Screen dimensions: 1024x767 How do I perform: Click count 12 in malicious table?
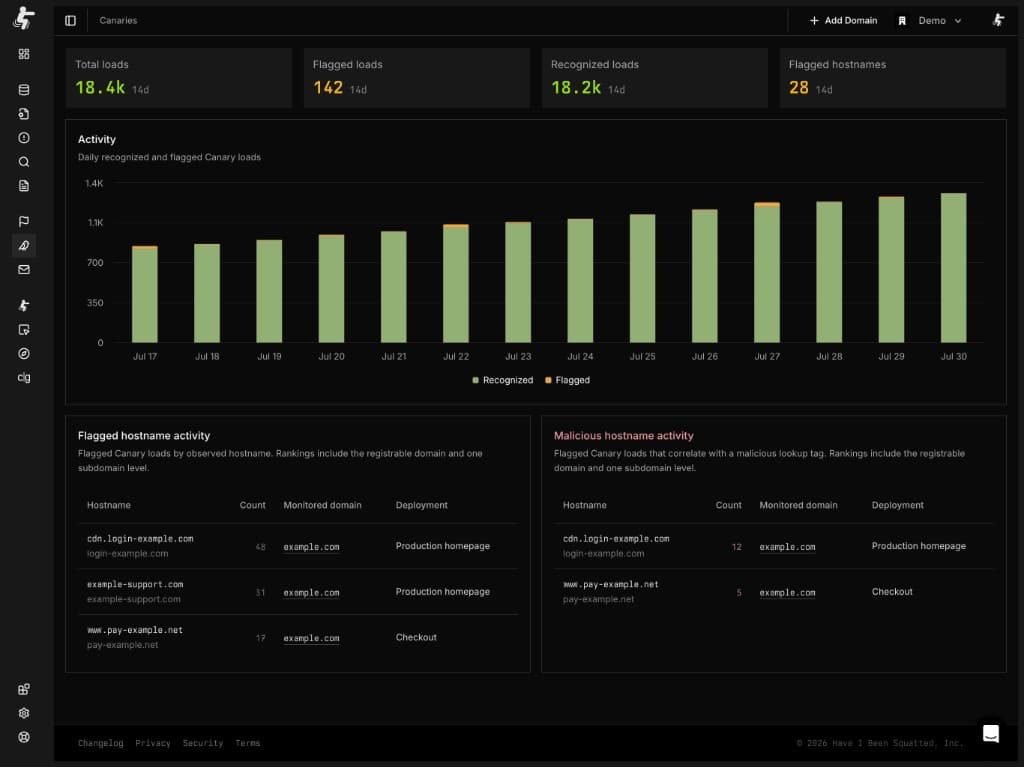coord(737,547)
